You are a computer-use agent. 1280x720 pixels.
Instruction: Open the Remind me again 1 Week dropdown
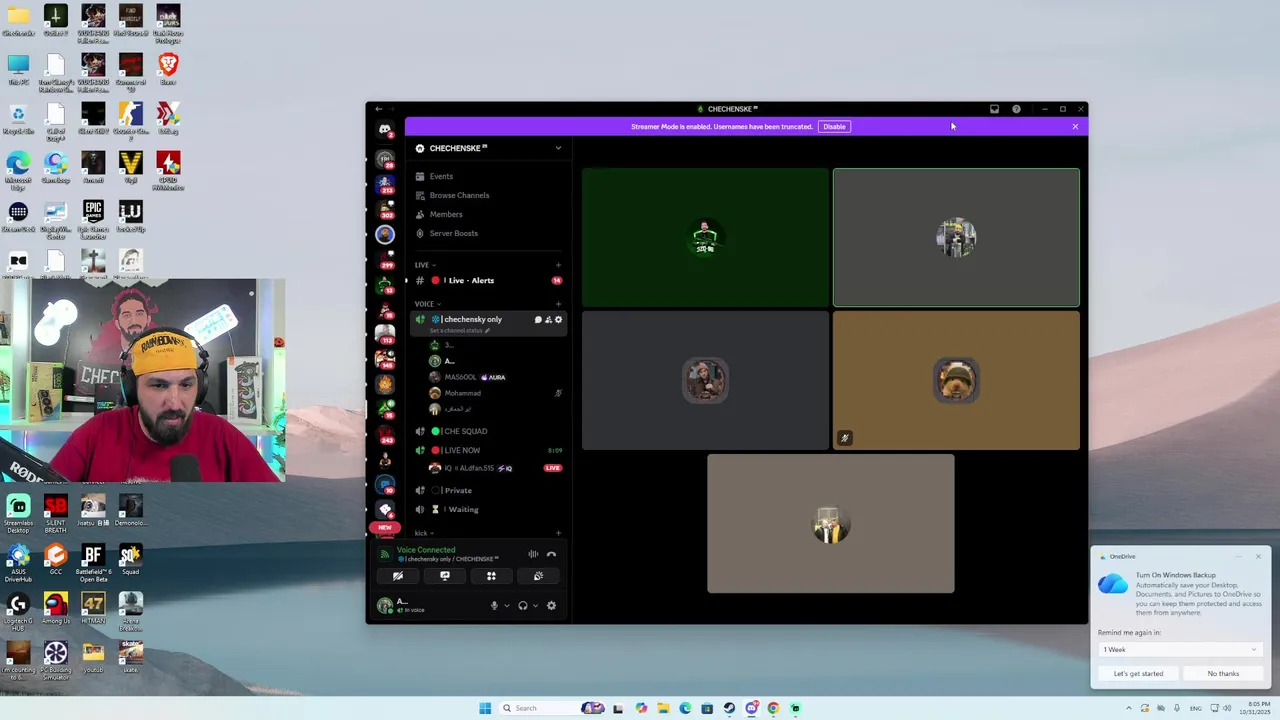(1179, 649)
